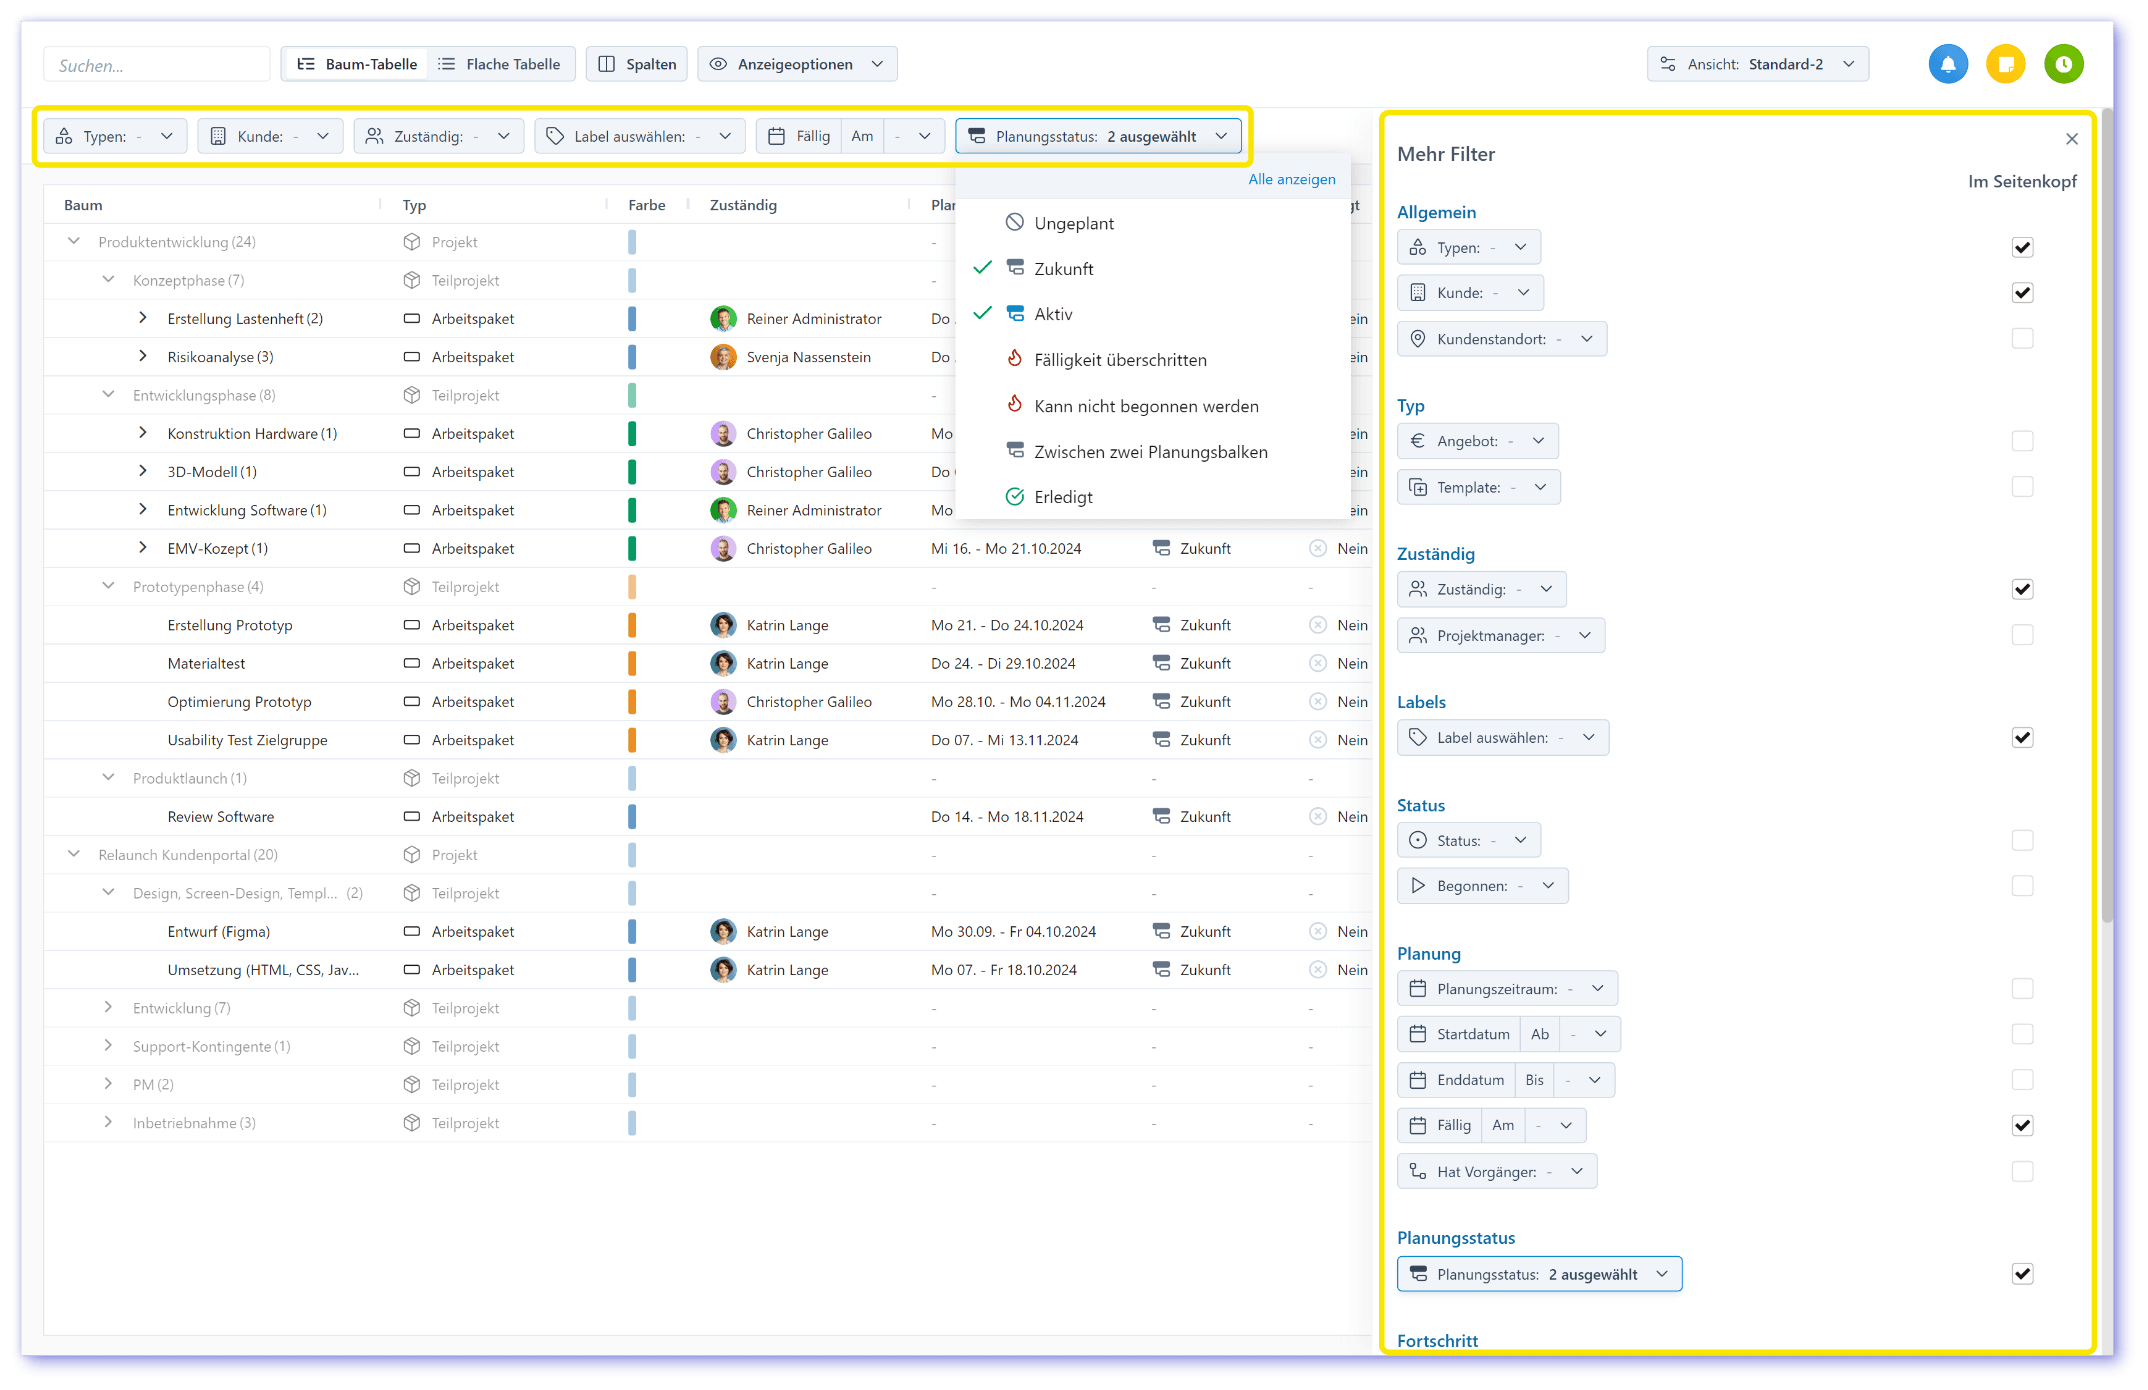Open the Anzeigeoptionen dropdown

point(797,65)
